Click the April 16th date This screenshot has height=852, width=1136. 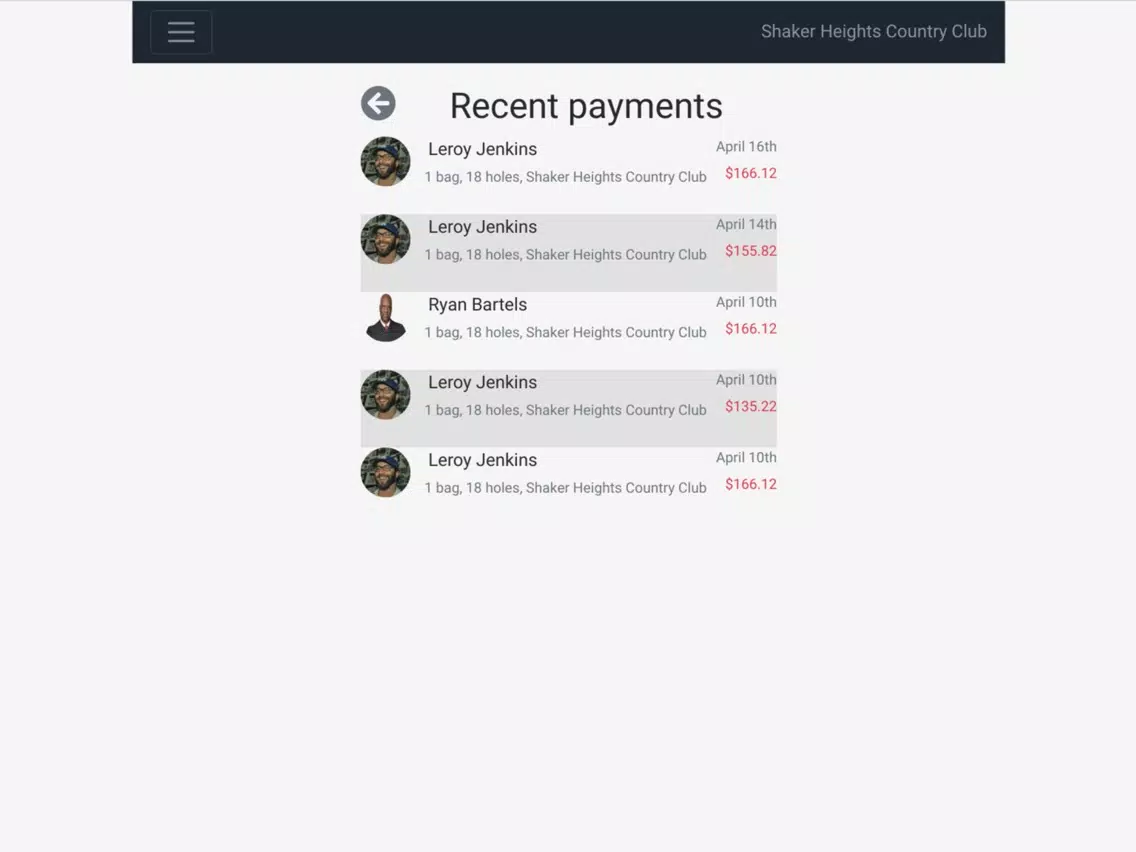pyautogui.click(x=746, y=146)
